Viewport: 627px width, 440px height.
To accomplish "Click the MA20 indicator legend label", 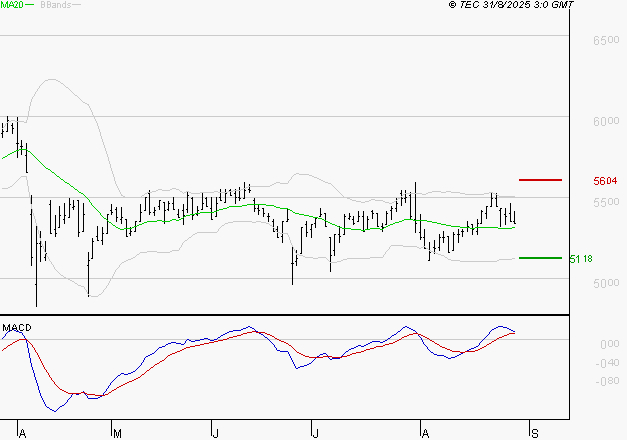I will [x=14, y=6].
